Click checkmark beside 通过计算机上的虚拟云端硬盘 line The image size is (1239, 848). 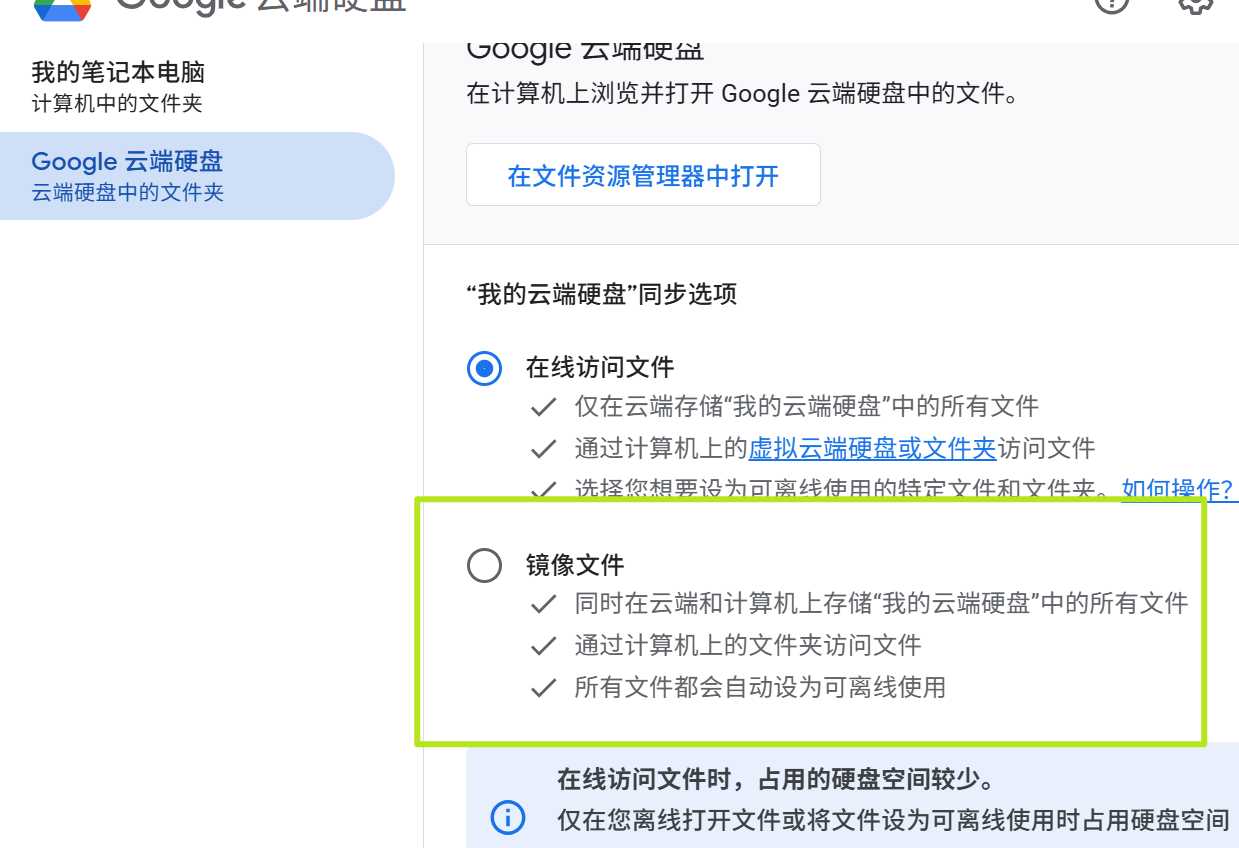[x=543, y=449]
